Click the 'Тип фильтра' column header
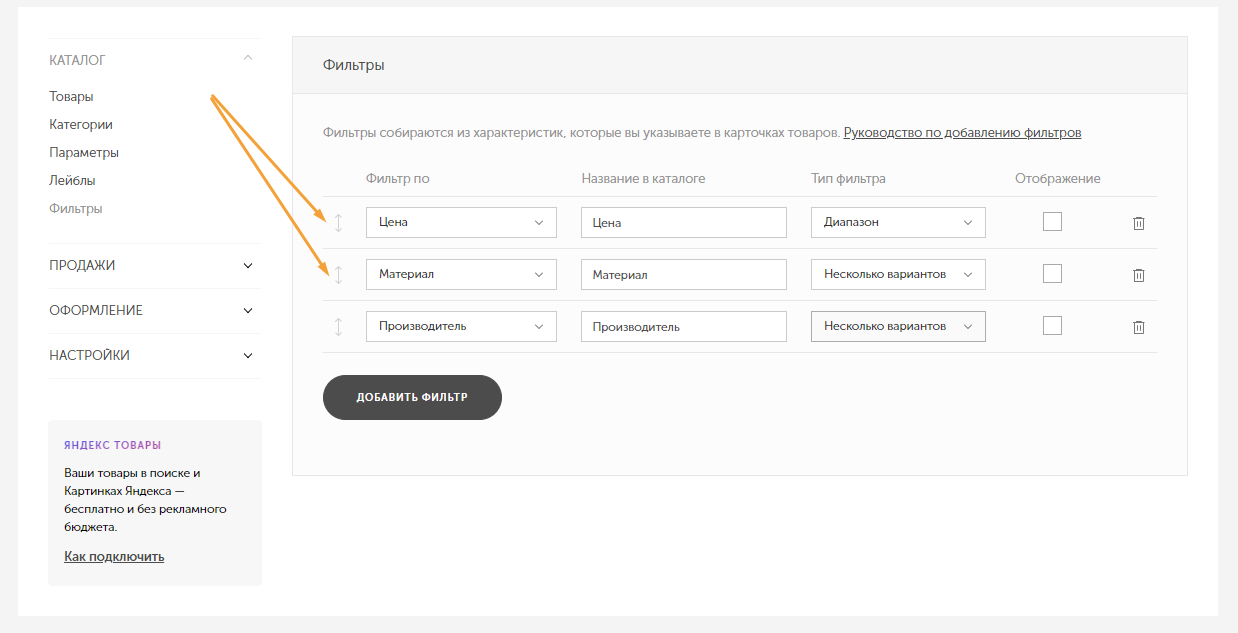The height and width of the screenshot is (633, 1238). (x=848, y=179)
